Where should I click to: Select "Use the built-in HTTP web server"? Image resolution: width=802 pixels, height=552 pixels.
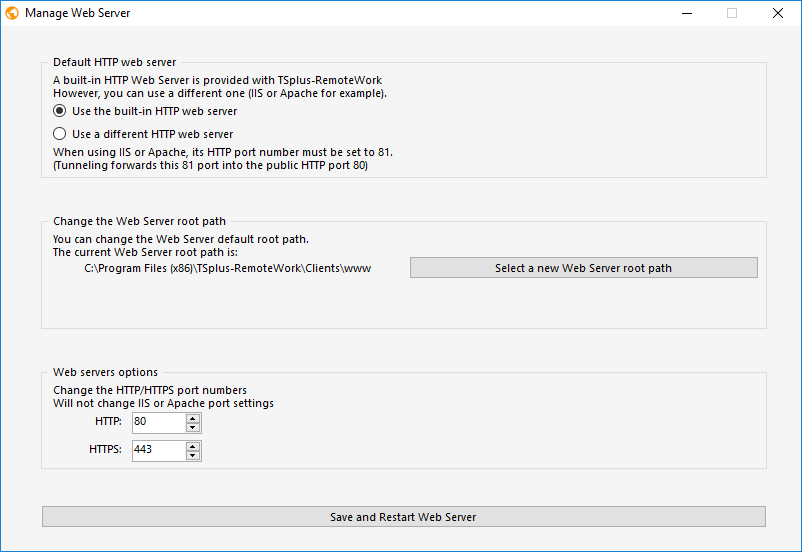[x=59, y=111]
